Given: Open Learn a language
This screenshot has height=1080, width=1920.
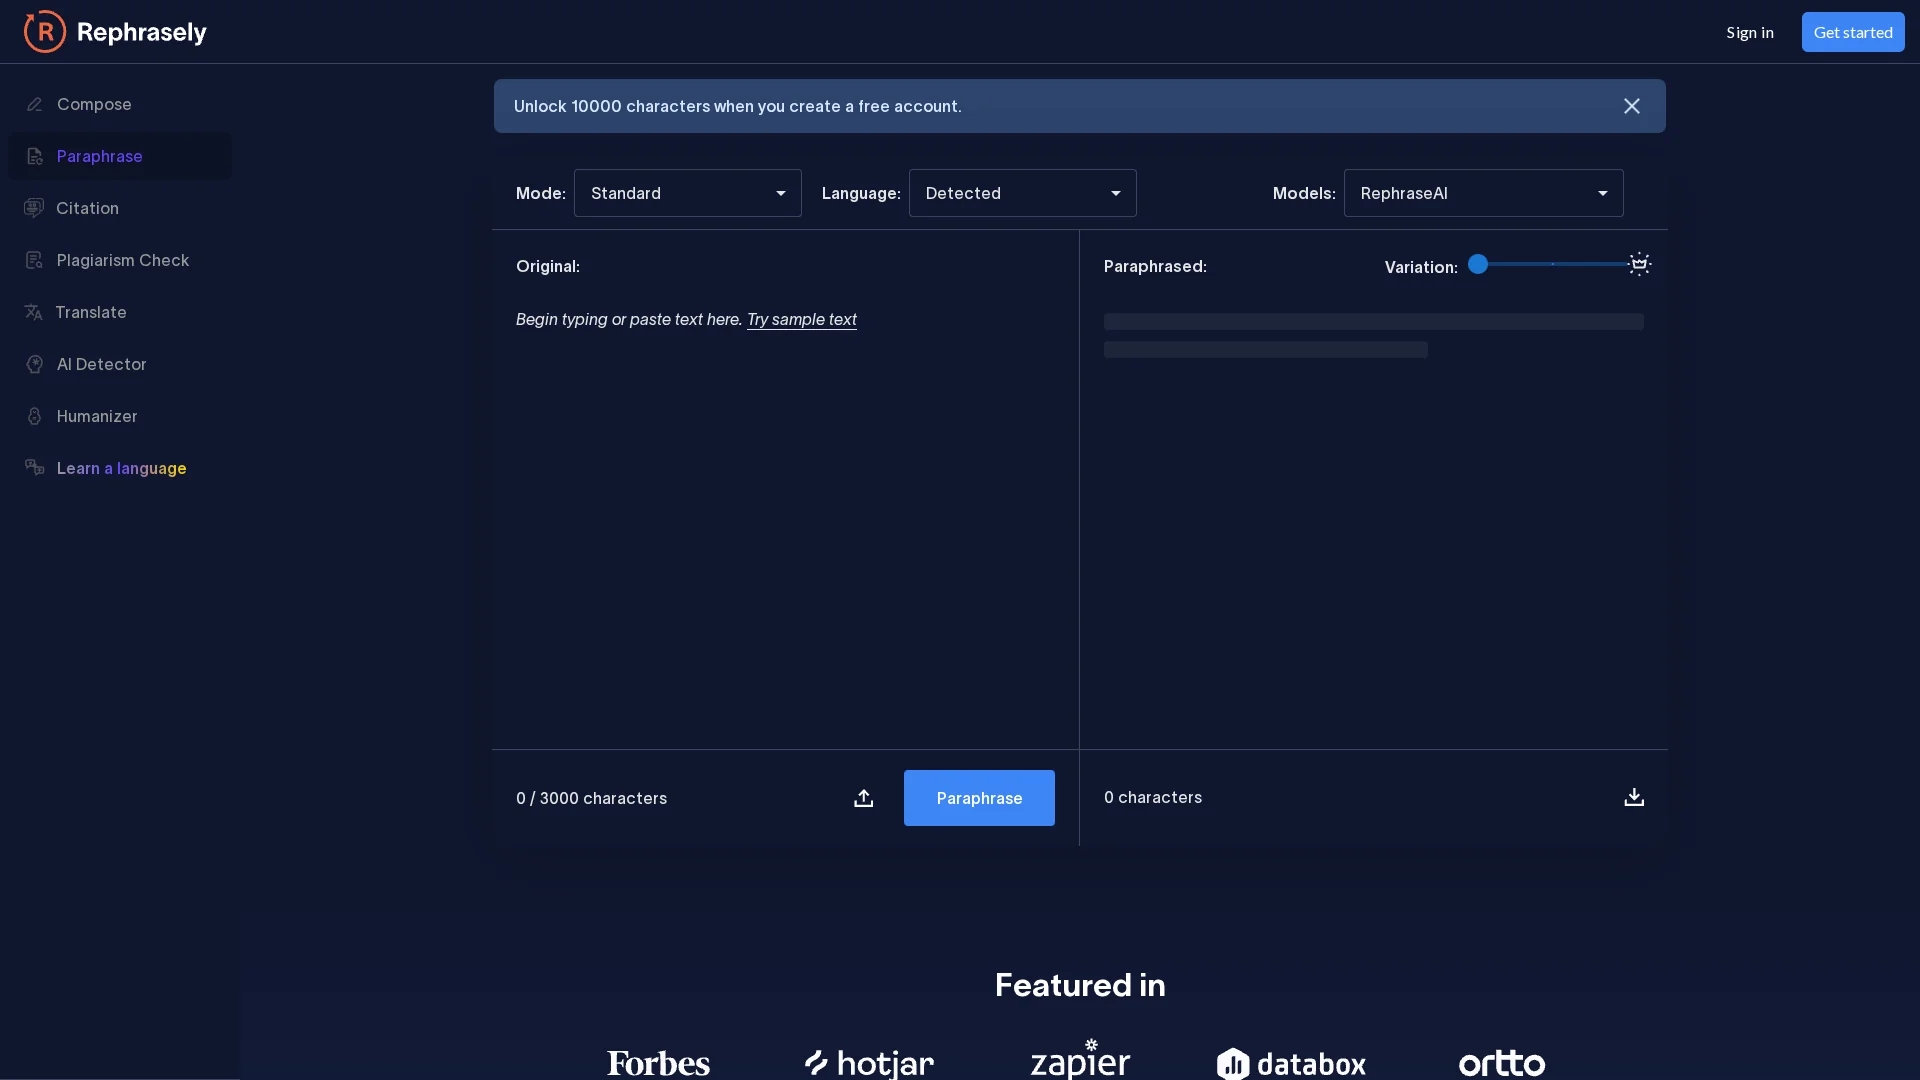Looking at the screenshot, I should pos(120,468).
